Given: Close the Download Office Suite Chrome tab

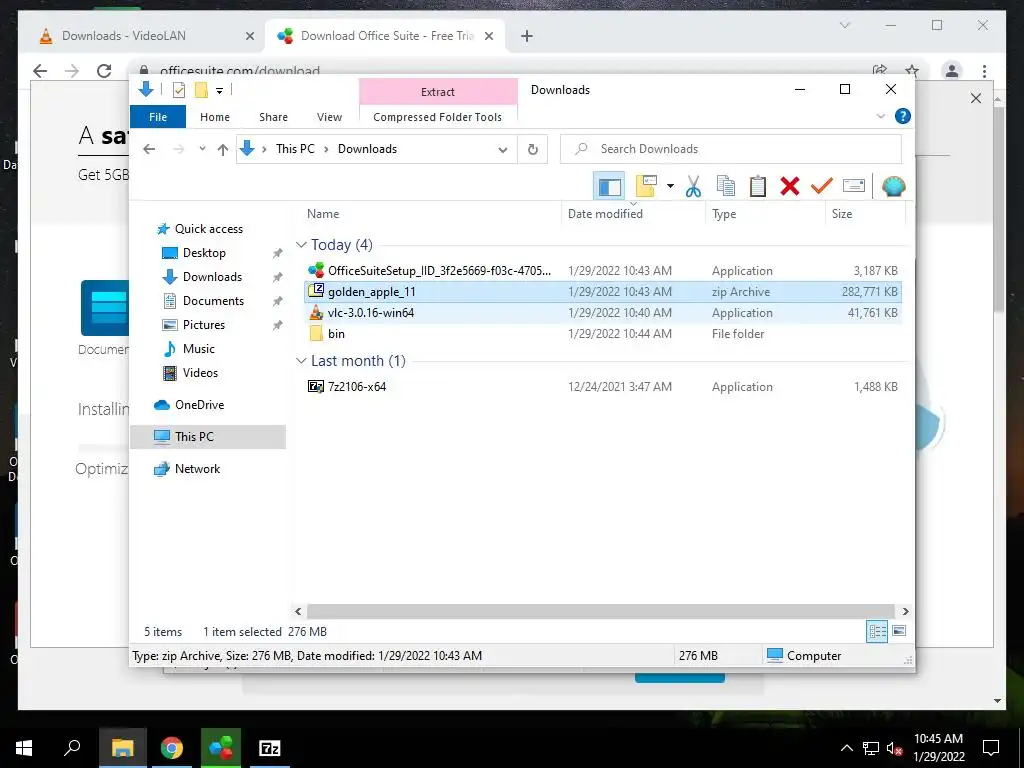Looking at the screenshot, I should tap(488, 36).
